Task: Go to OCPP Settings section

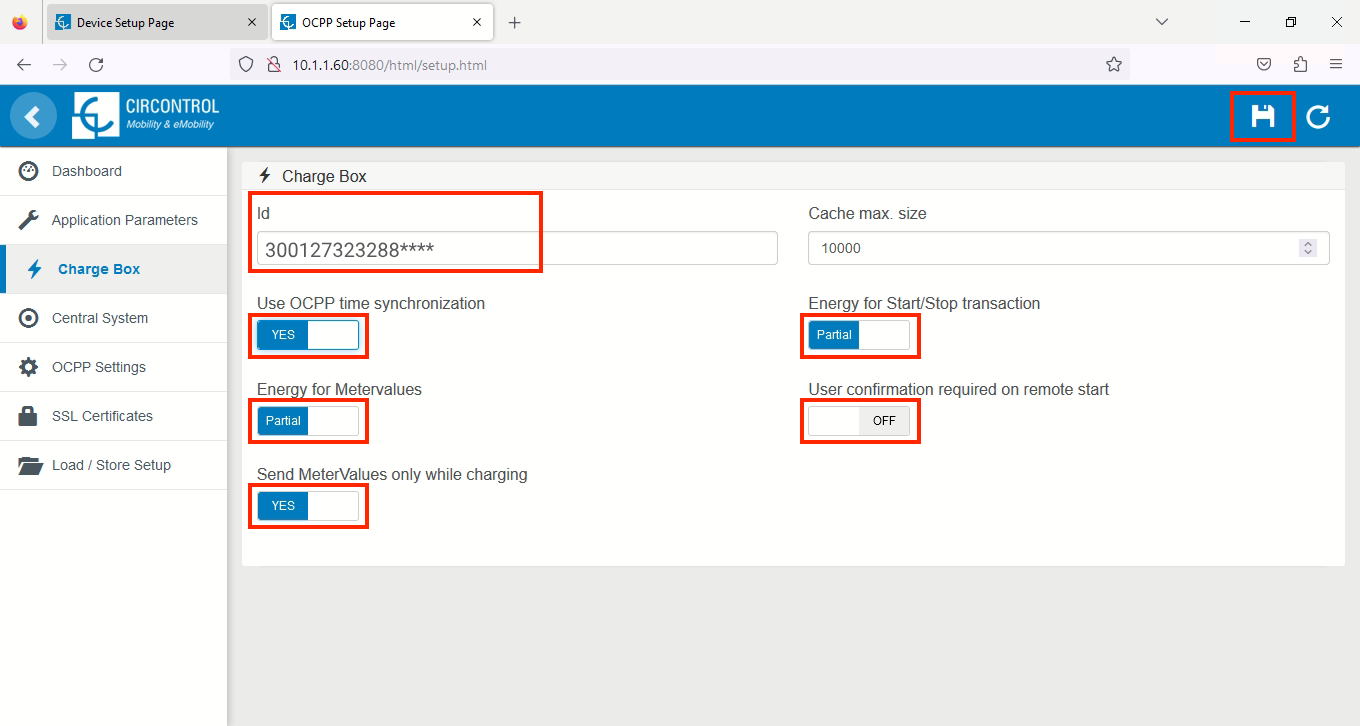Action: click(99, 367)
